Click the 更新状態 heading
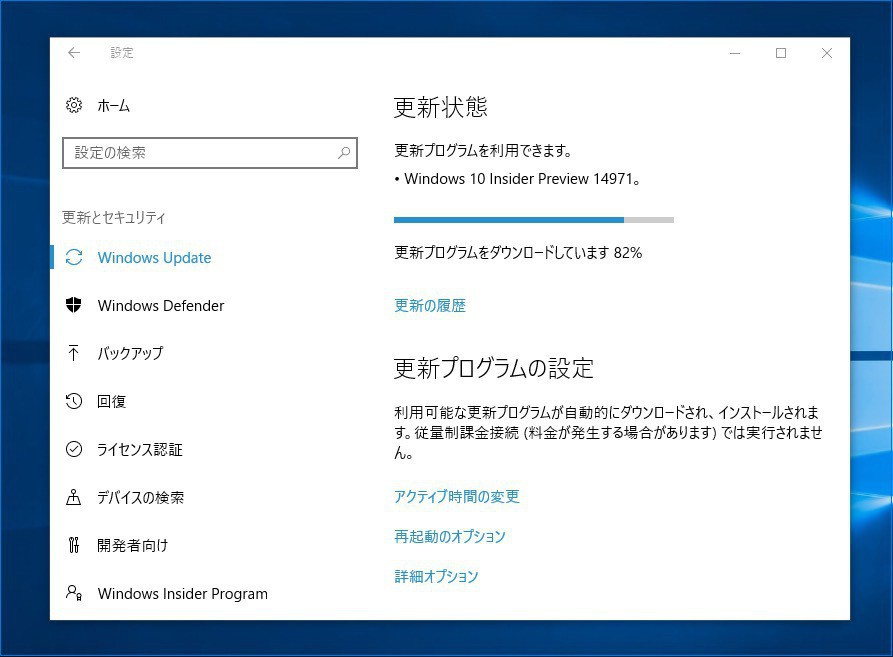The image size is (893, 657). coord(441,107)
